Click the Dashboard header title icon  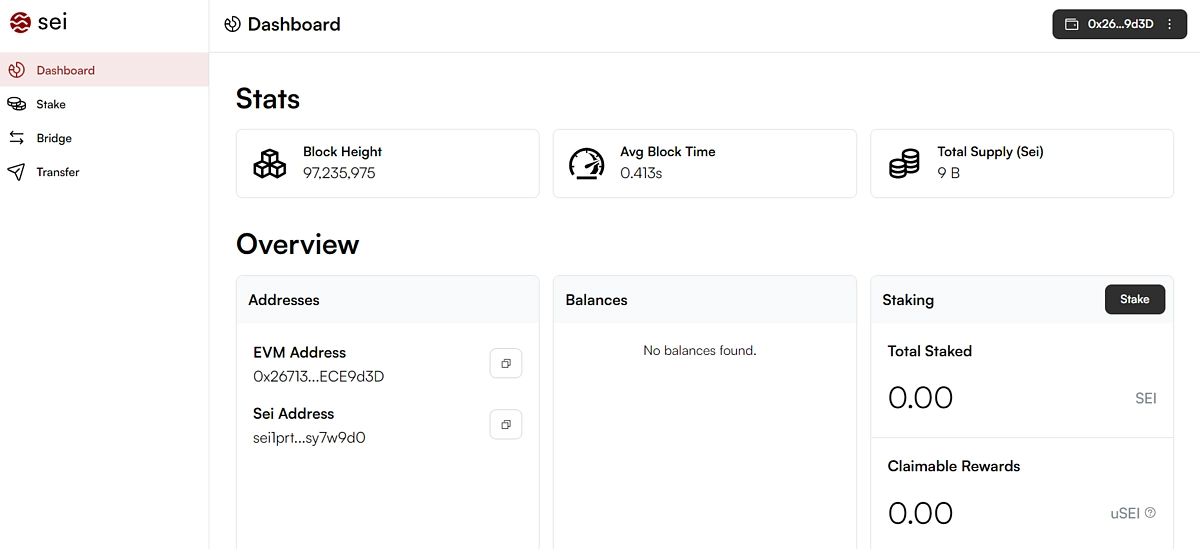(x=232, y=24)
